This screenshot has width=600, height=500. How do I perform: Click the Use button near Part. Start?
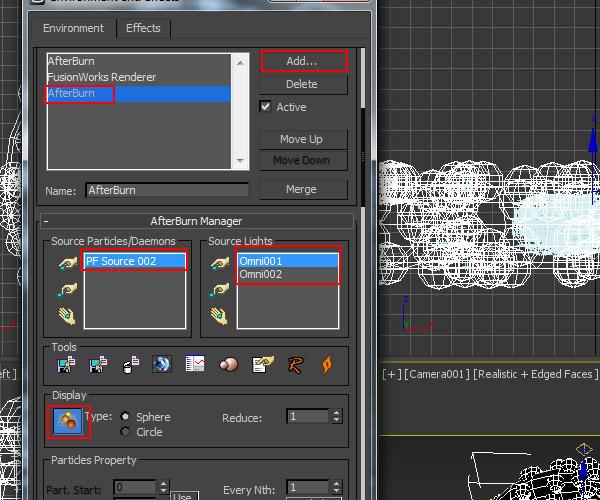click(x=184, y=496)
